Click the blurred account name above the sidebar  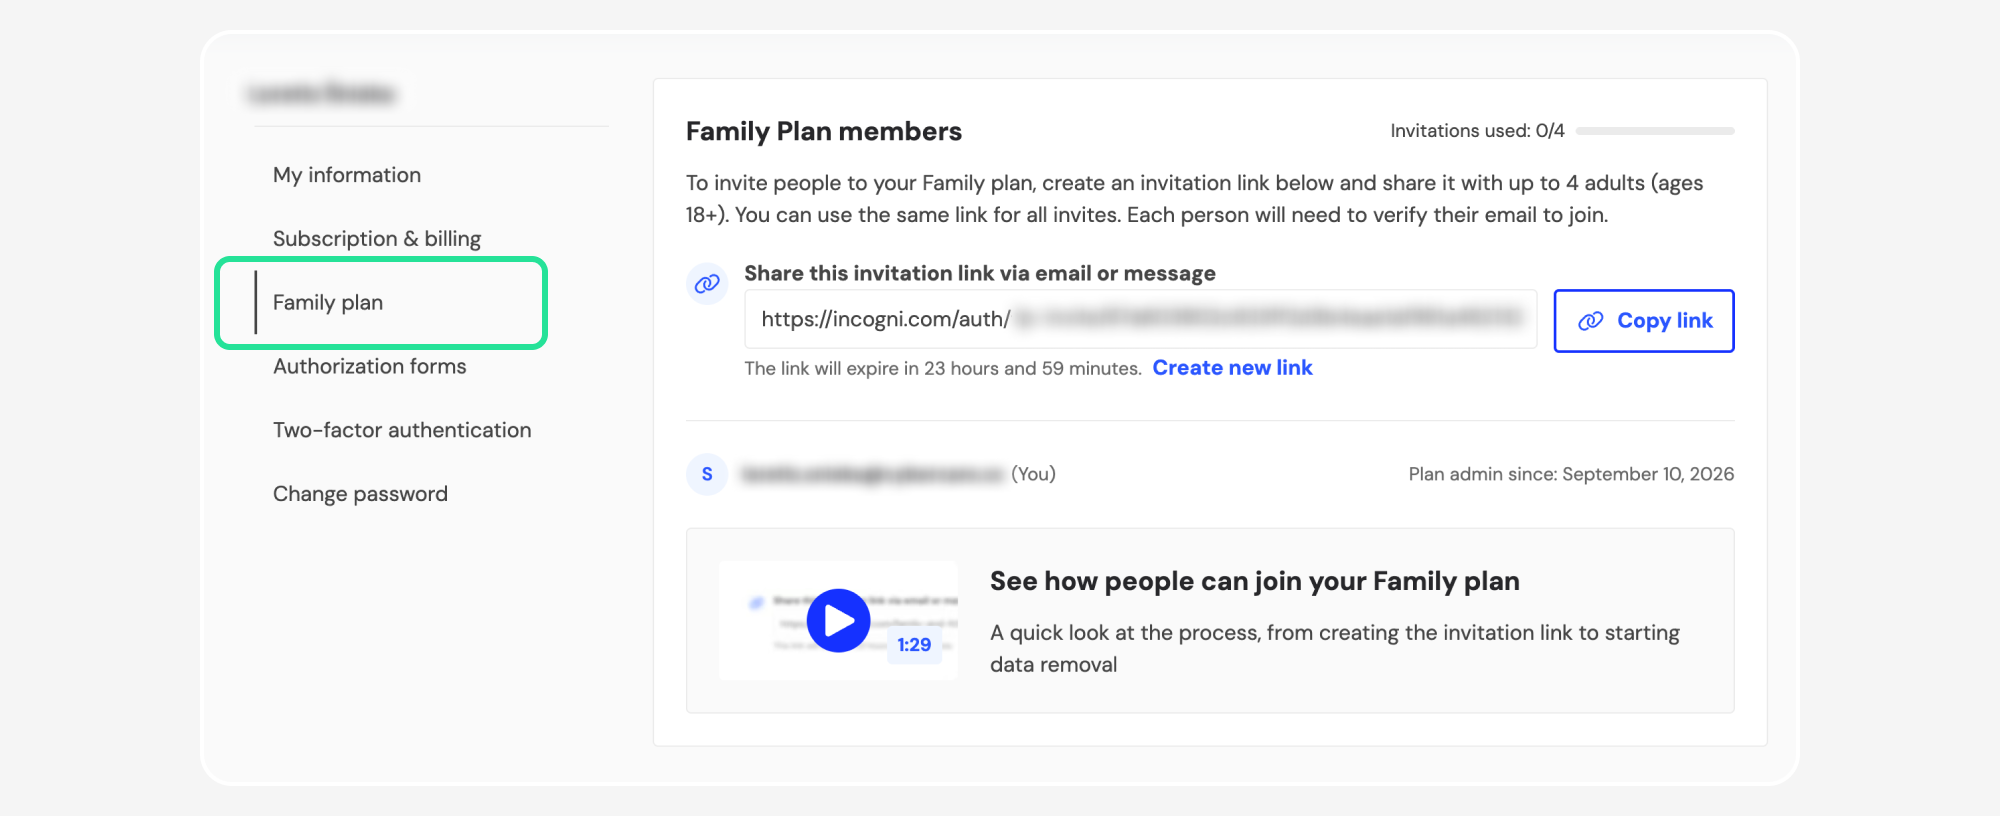pos(322,94)
